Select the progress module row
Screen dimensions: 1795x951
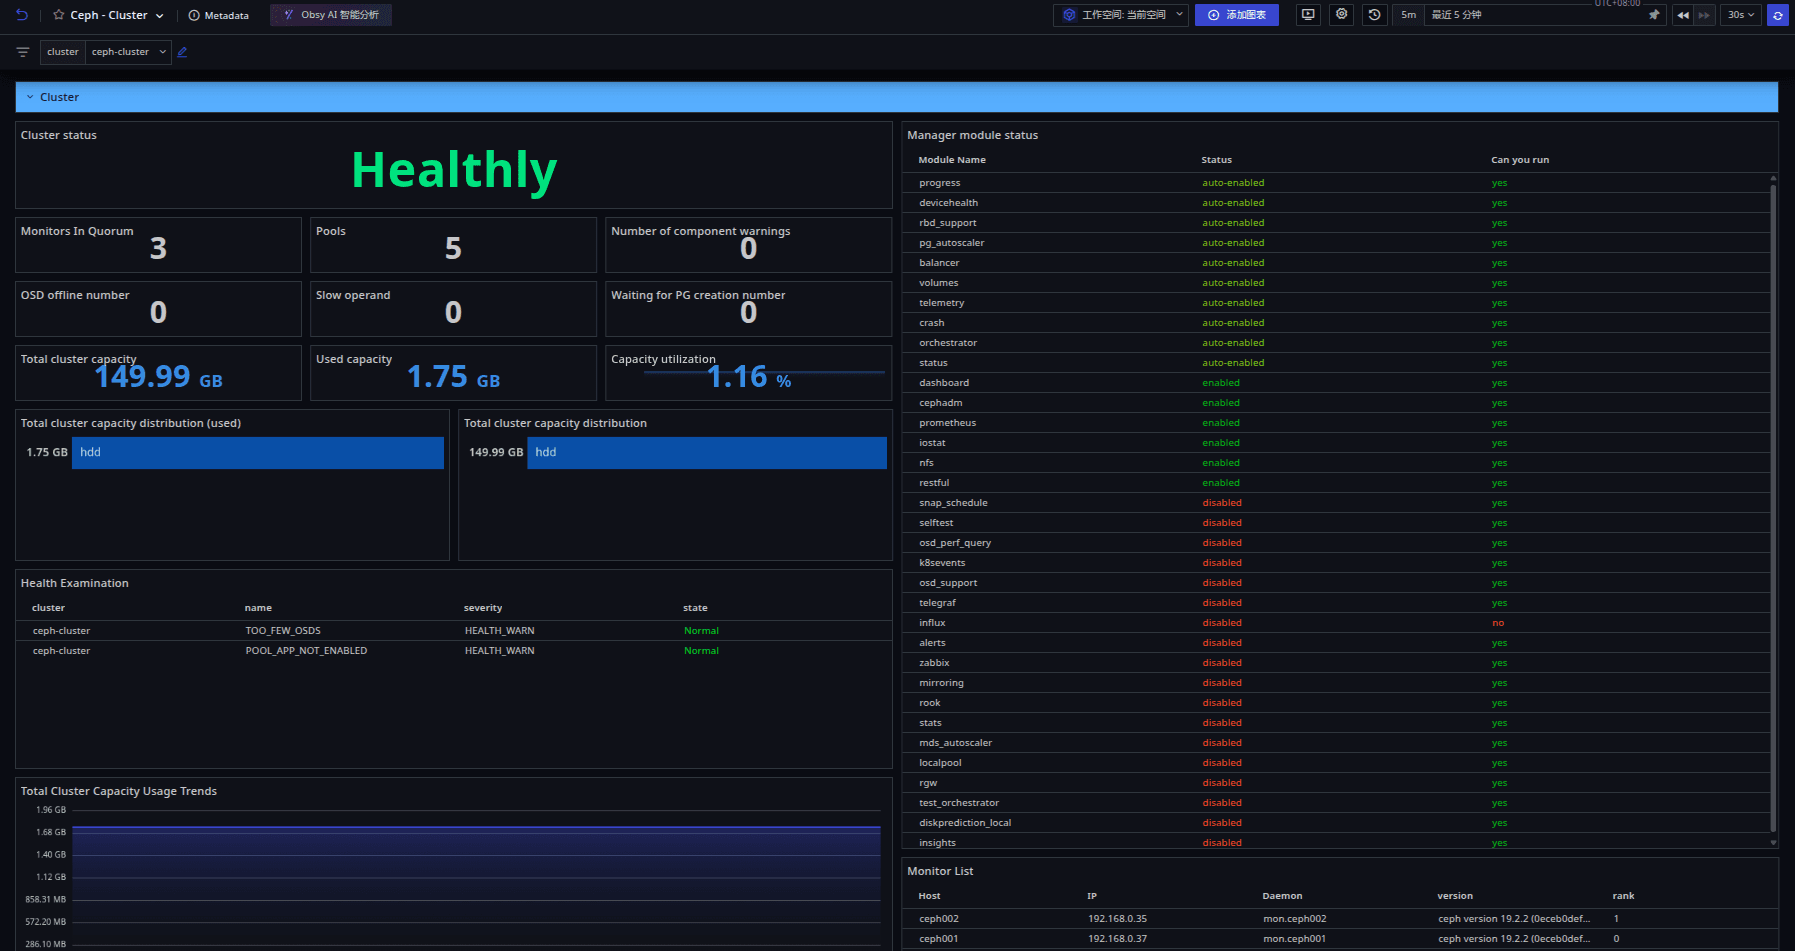[x=1336, y=183]
